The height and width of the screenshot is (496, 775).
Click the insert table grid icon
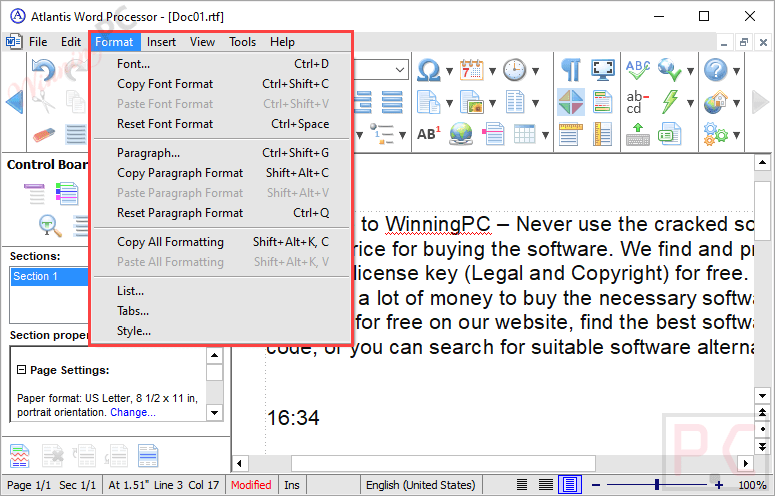click(524, 134)
